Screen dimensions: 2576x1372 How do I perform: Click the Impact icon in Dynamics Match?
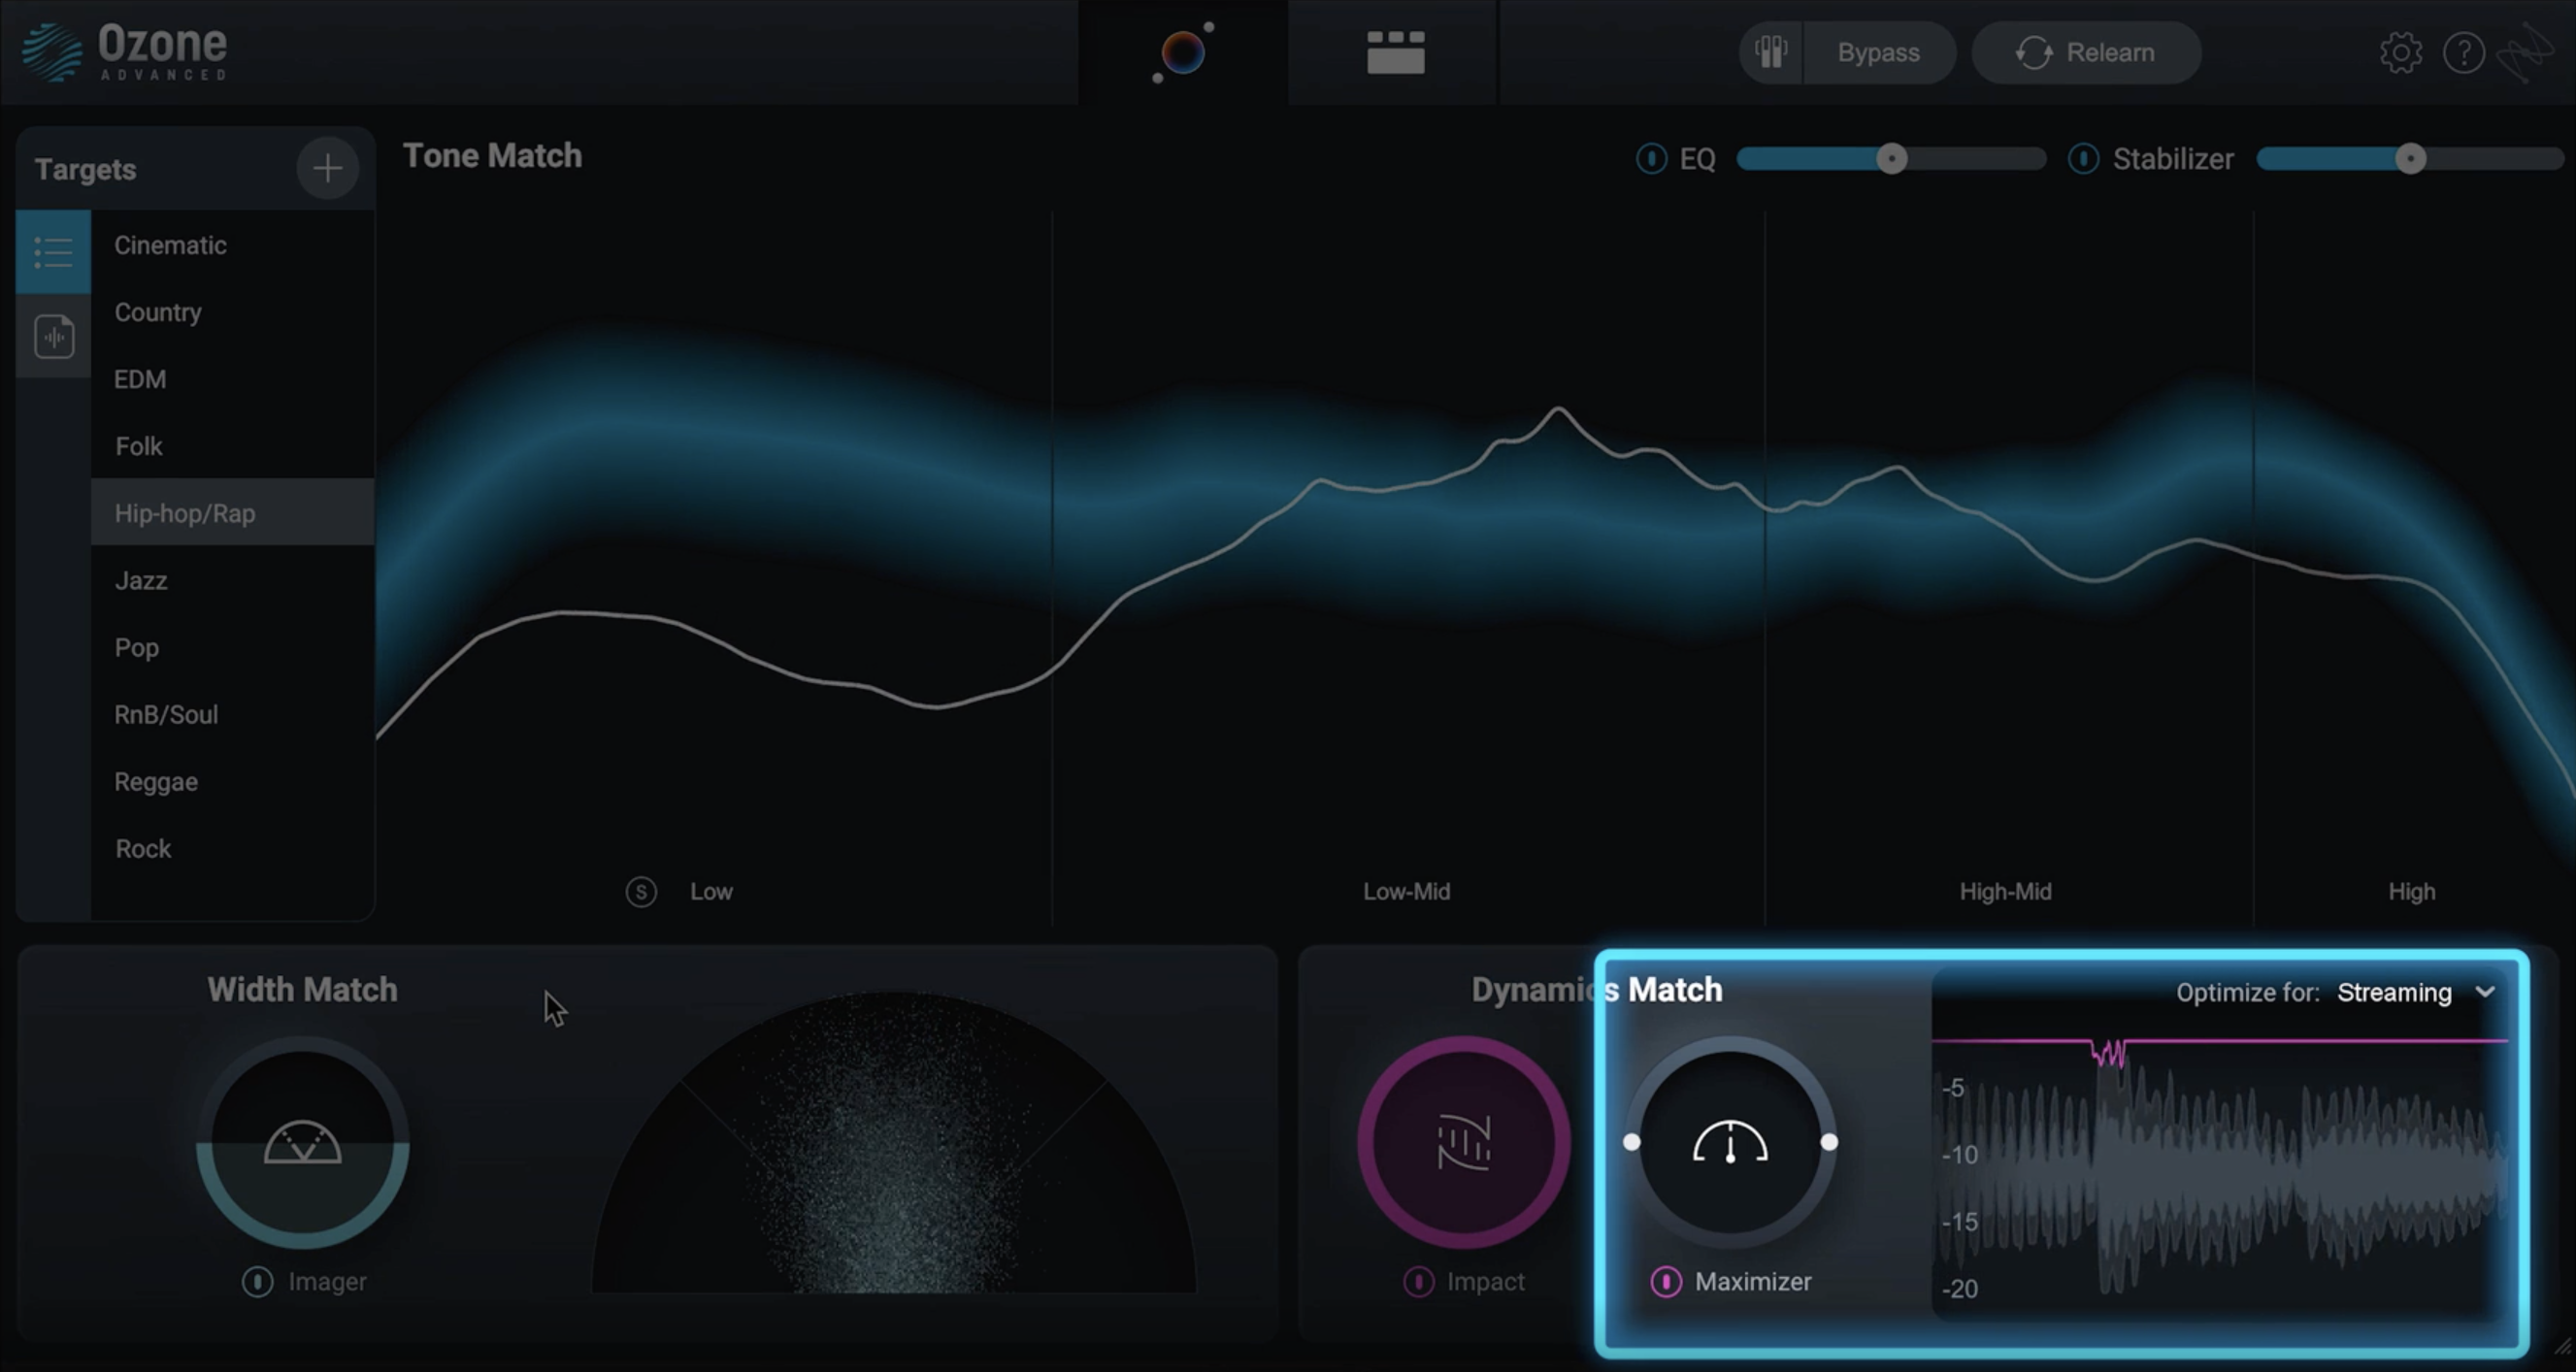coord(1464,1142)
